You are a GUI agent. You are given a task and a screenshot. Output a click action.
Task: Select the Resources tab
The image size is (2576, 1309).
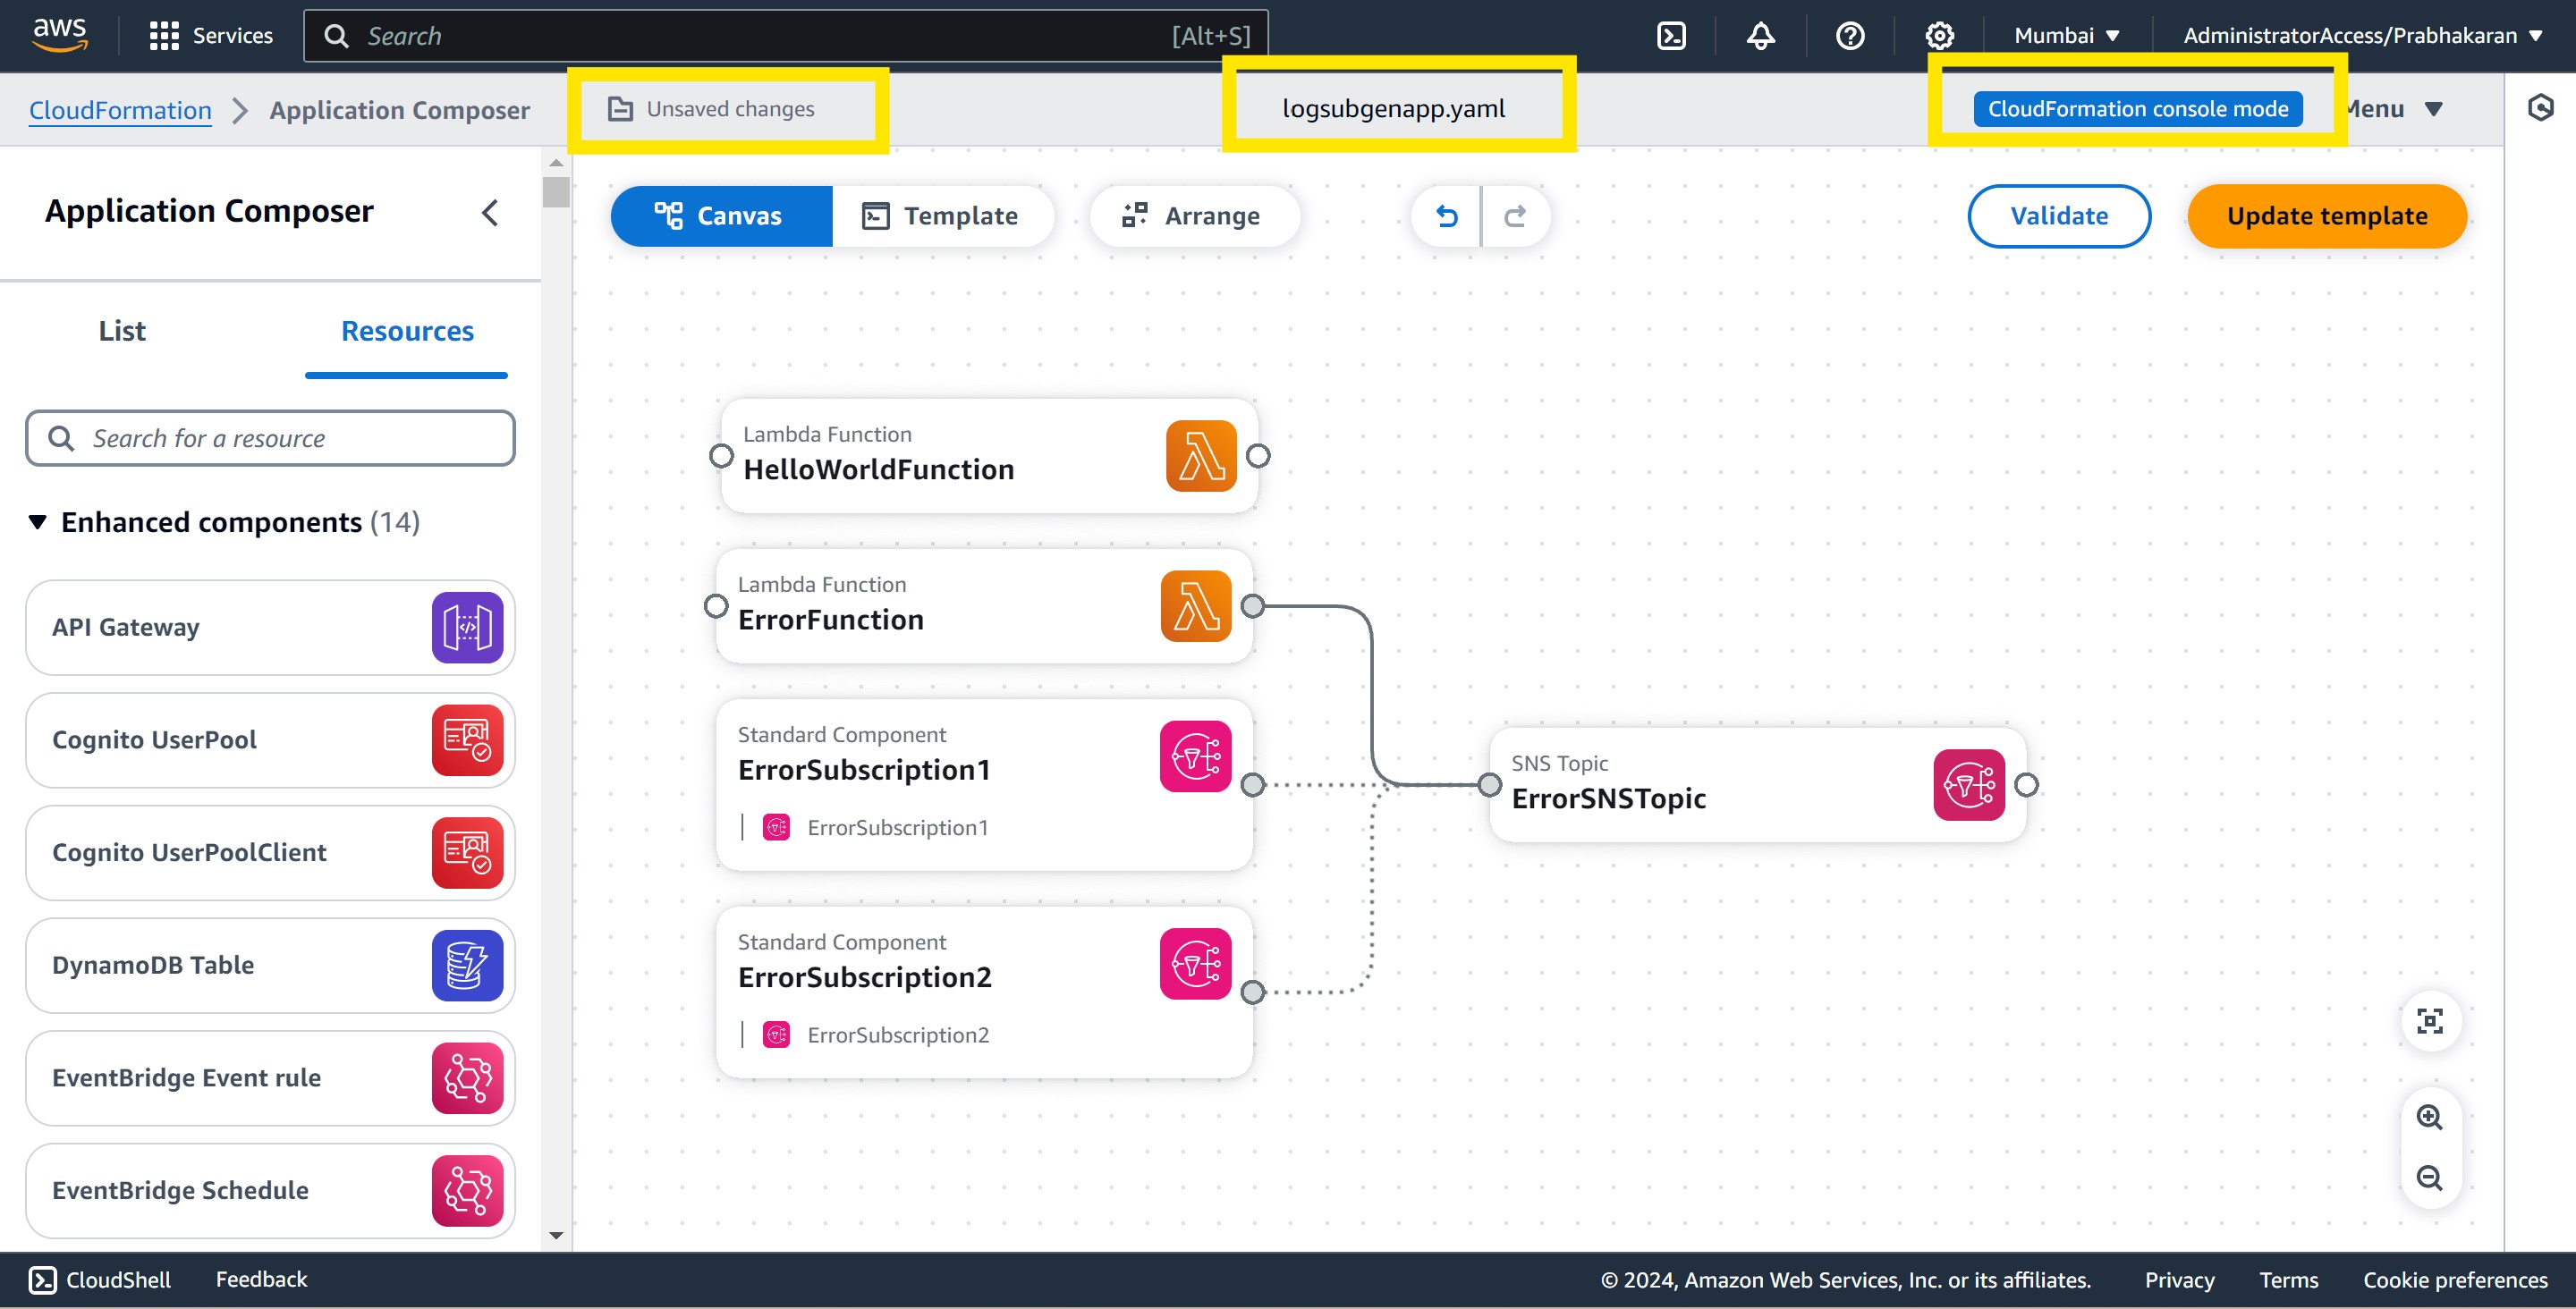pos(406,330)
